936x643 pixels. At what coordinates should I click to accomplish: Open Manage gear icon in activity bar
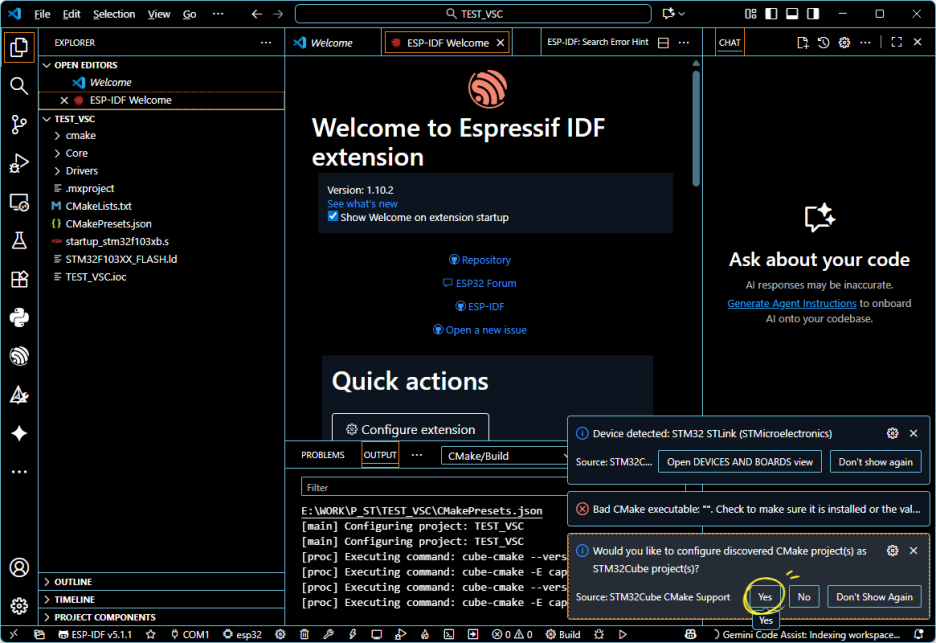(19, 606)
